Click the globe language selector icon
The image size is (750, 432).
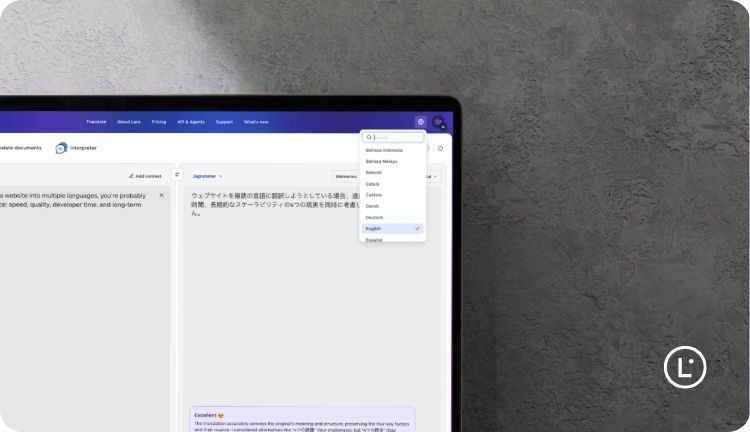(x=420, y=122)
